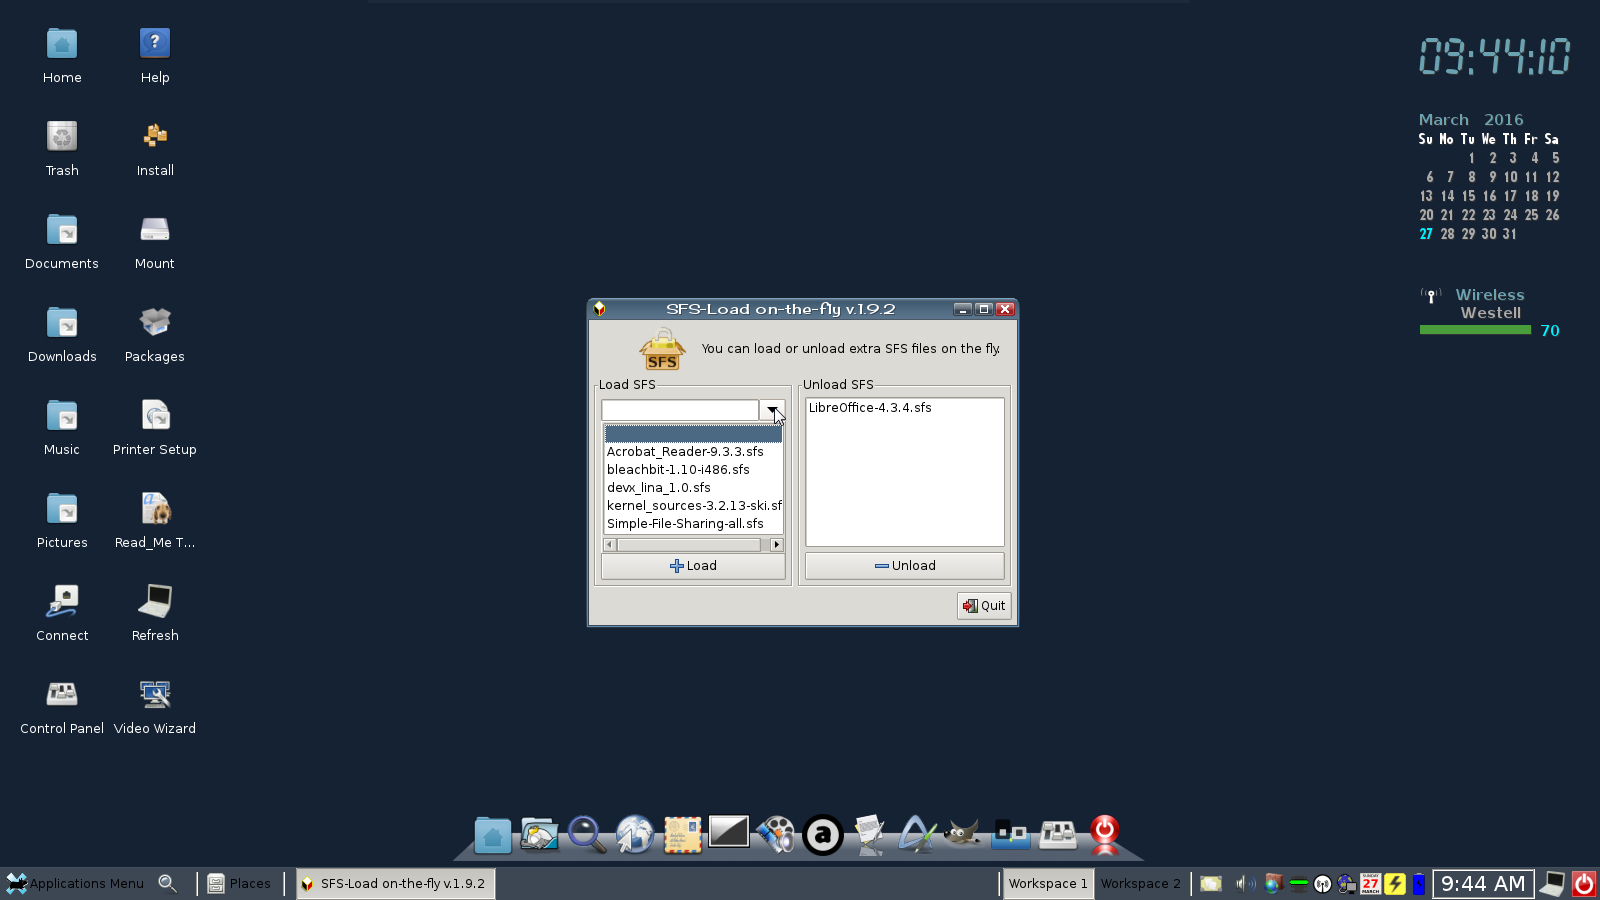Click the firewall tray icon
Screen dimensions: 1600x900
[1273, 883]
